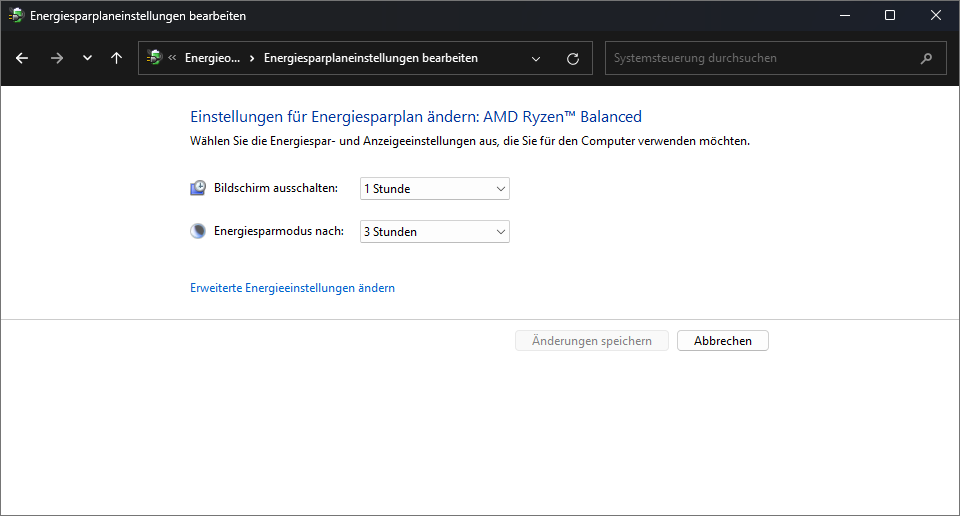The image size is (960, 516).
Task: Click the monitor clock icon beside Bildschirm ausschalten
Action: [x=198, y=188]
